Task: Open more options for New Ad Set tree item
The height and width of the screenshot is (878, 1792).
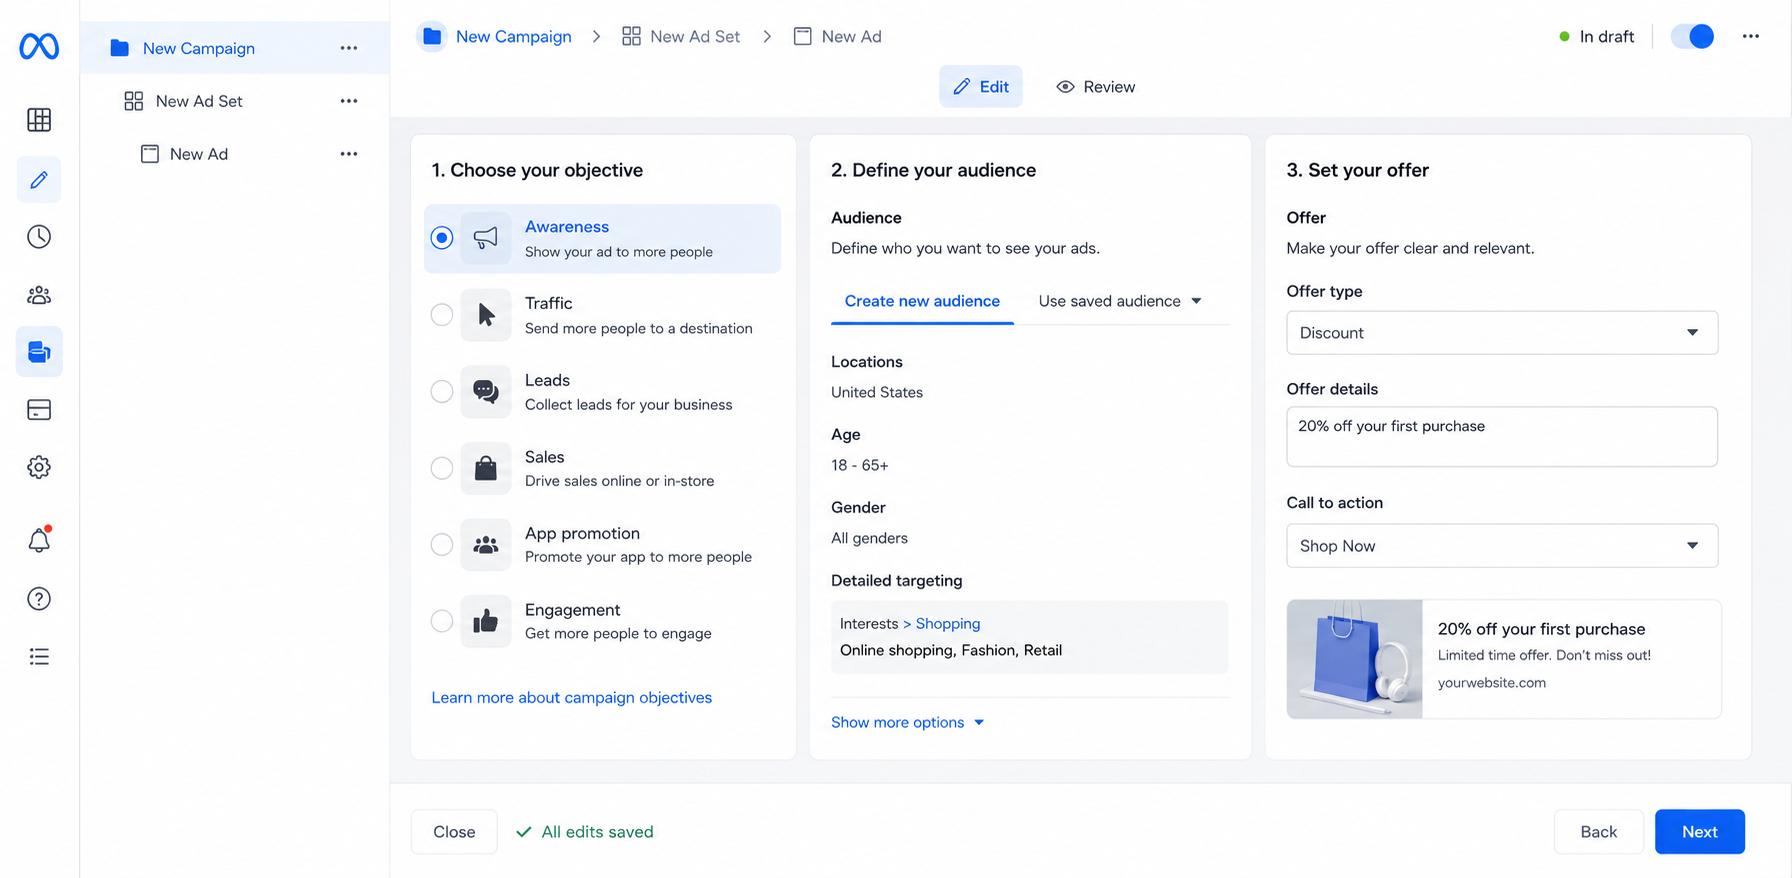Action: [x=348, y=101]
